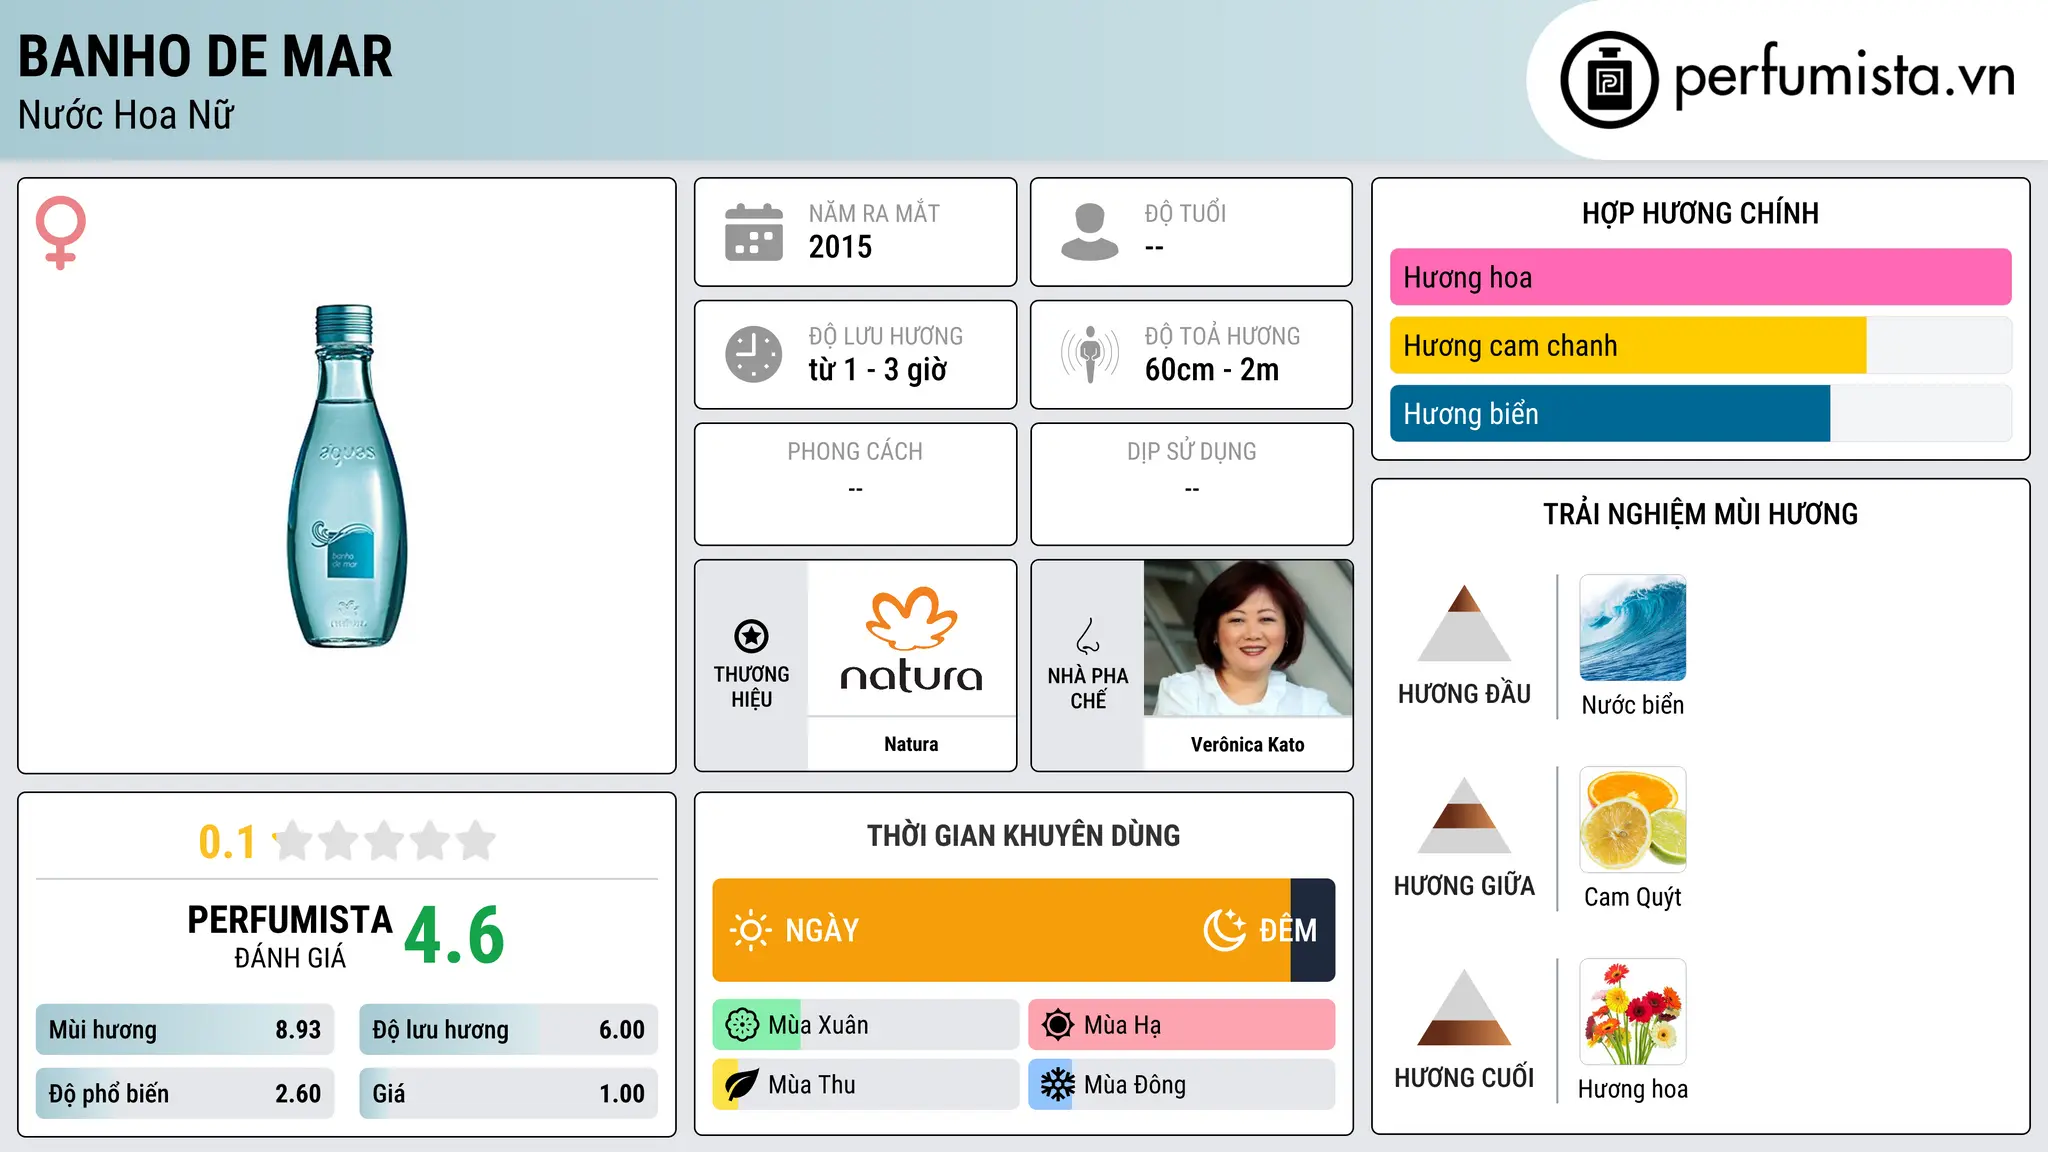The width and height of the screenshot is (2048, 1152).
Task: Open the Hương hoa flower bouquet thumbnail
Action: click(x=1632, y=1012)
